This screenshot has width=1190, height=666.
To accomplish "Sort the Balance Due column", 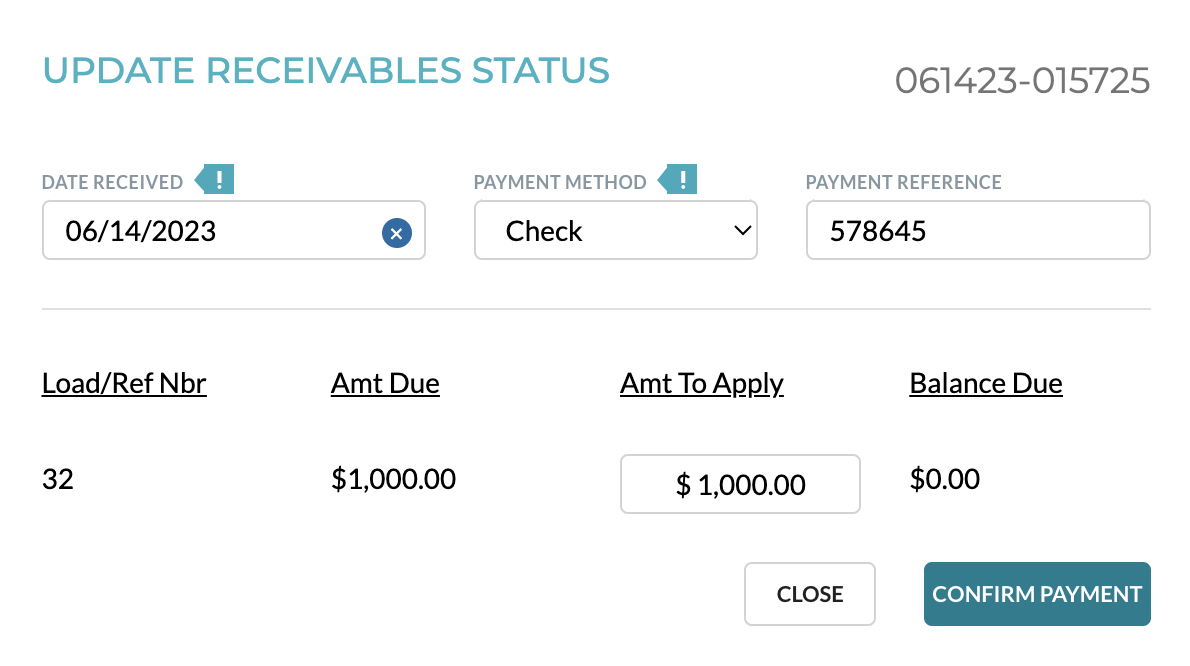I will (985, 383).
